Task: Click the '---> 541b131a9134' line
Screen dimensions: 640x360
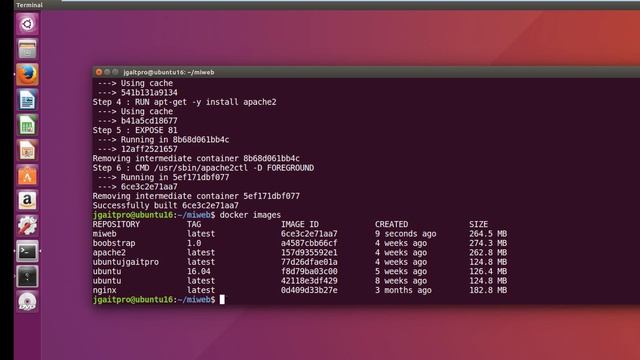Action: [138, 93]
